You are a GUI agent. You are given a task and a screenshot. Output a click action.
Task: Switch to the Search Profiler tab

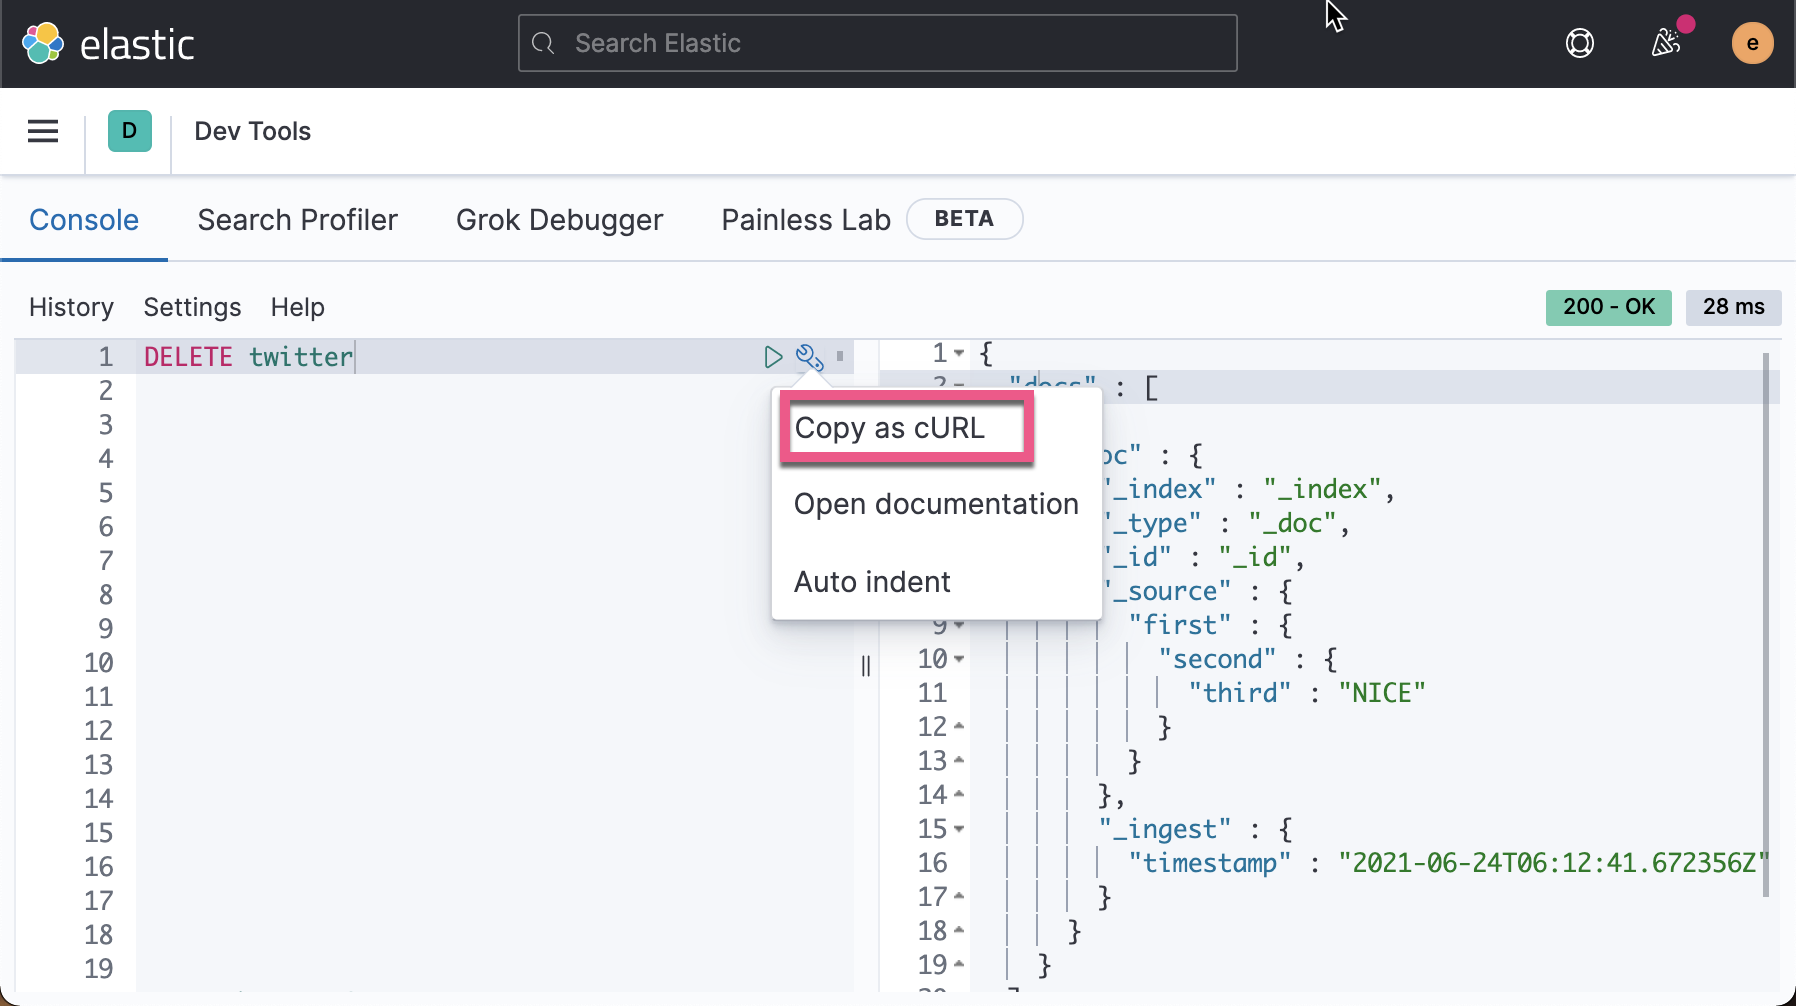tap(297, 220)
